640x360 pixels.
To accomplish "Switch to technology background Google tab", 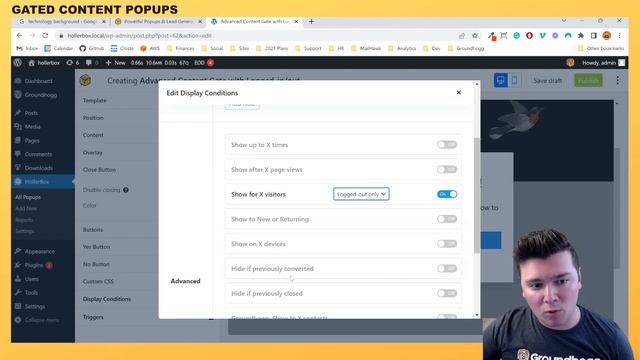I will click(61, 21).
